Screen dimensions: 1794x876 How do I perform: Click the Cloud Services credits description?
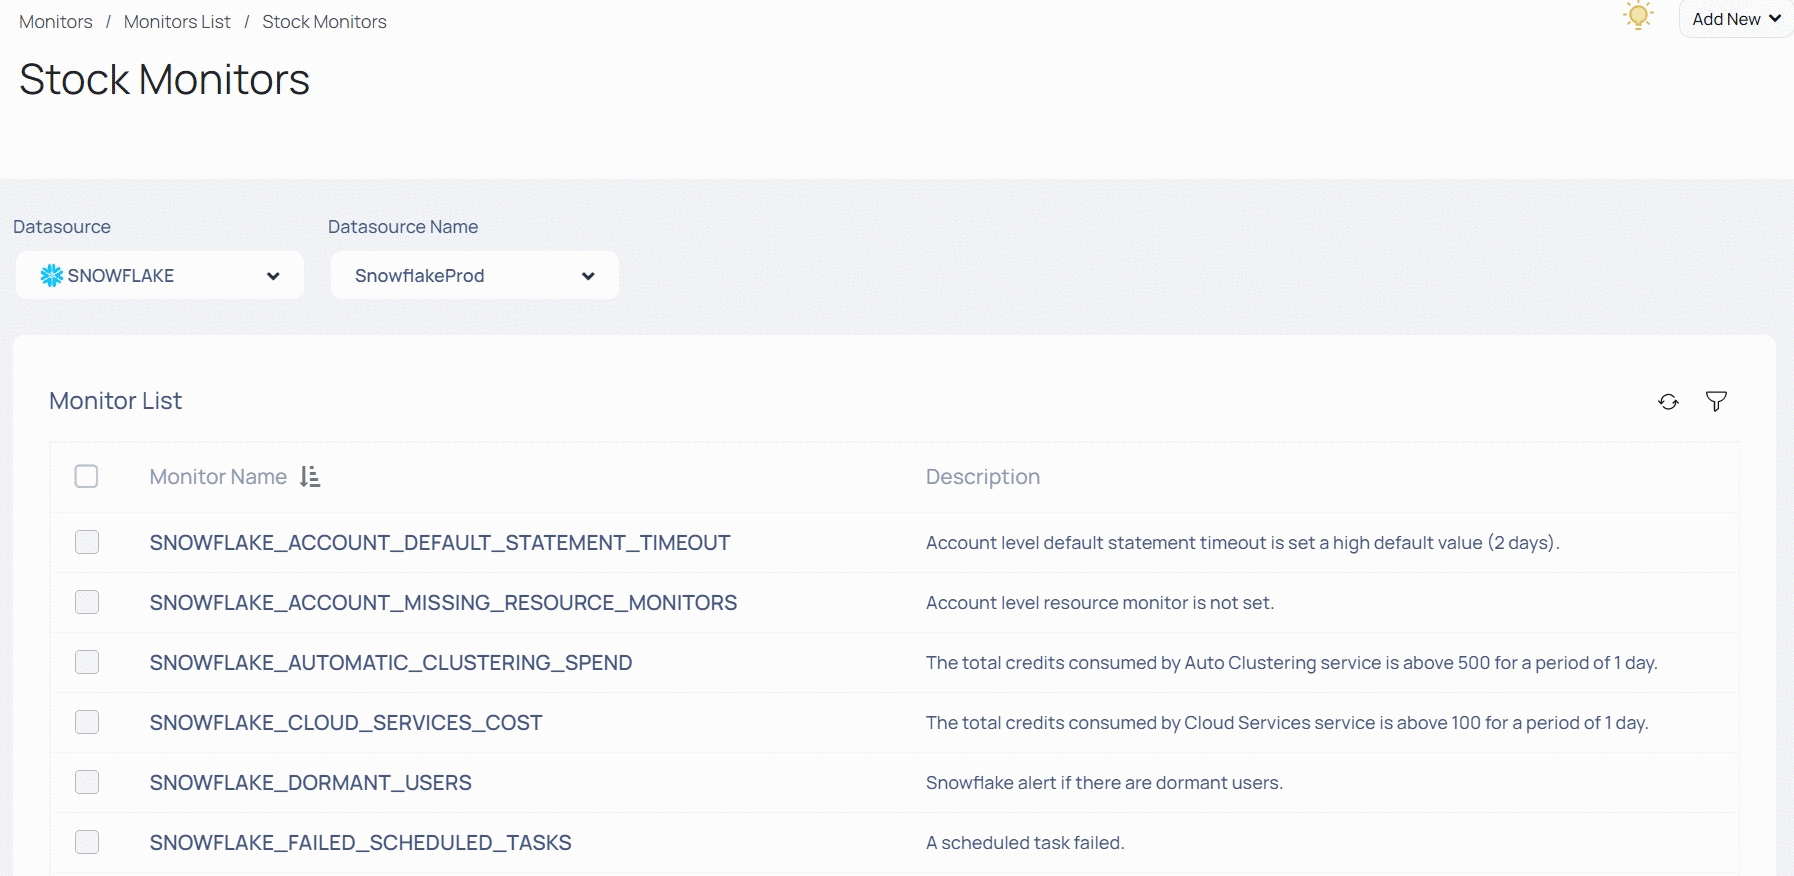click(x=1287, y=723)
